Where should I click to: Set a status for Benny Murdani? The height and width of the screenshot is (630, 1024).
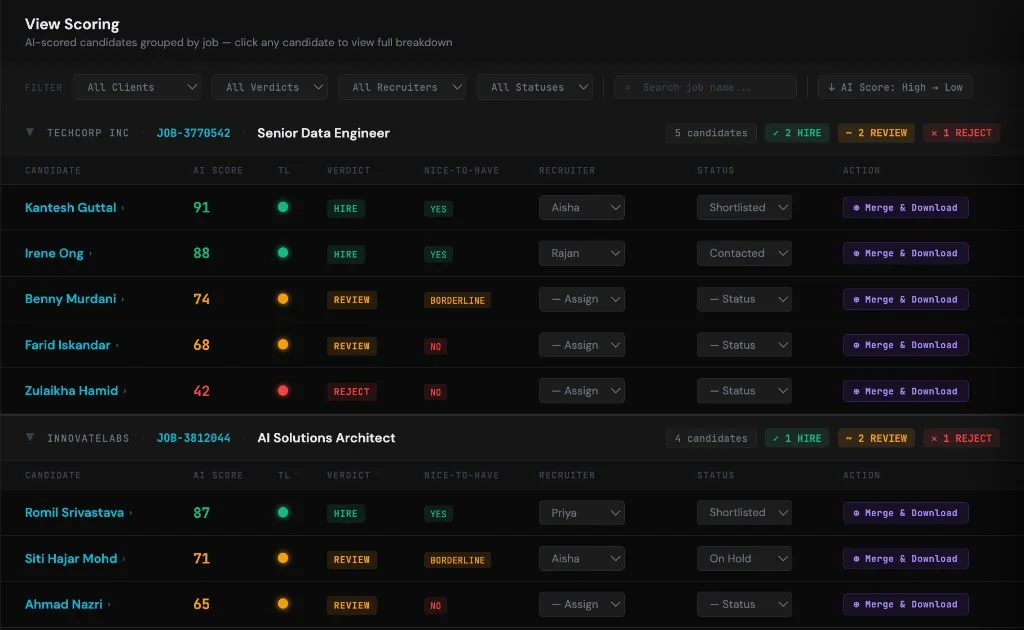744,299
